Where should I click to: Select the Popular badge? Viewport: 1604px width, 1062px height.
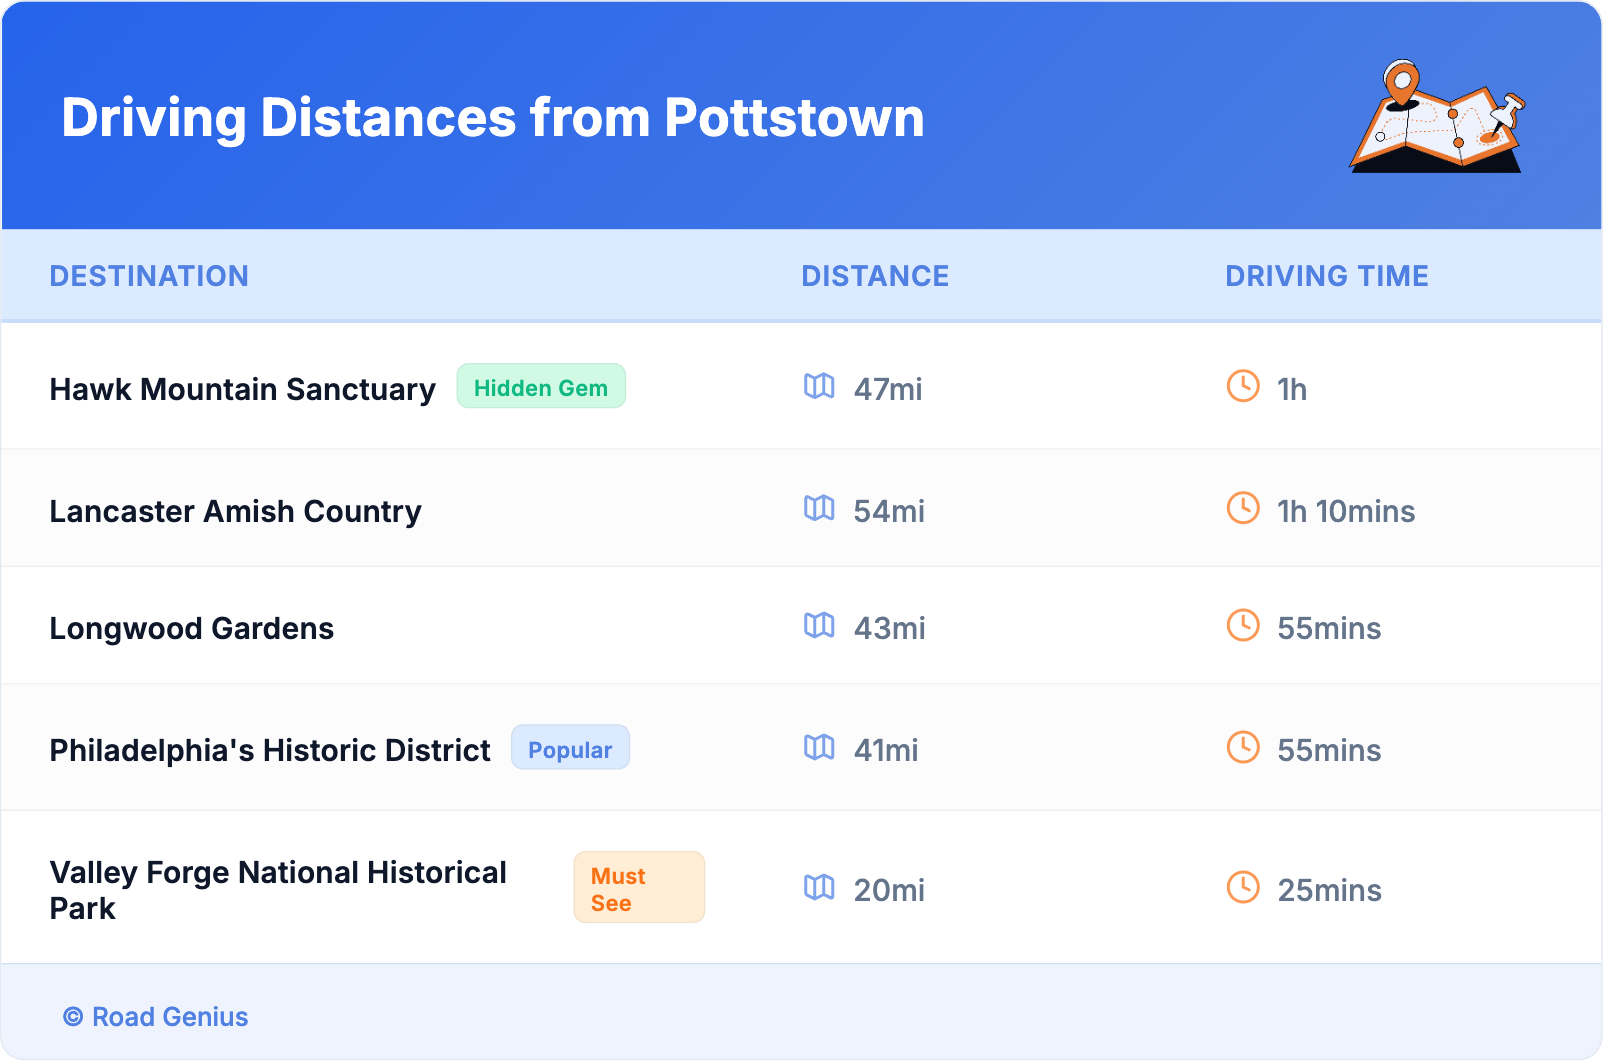570,748
